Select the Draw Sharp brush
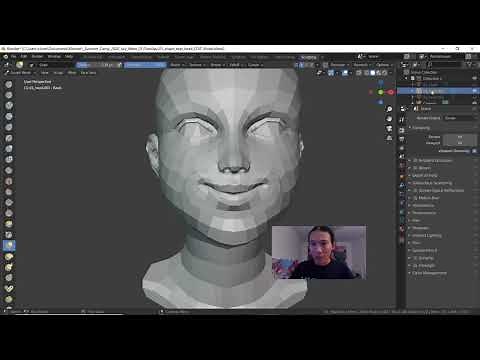480x360 pixels. [x=9, y=95]
